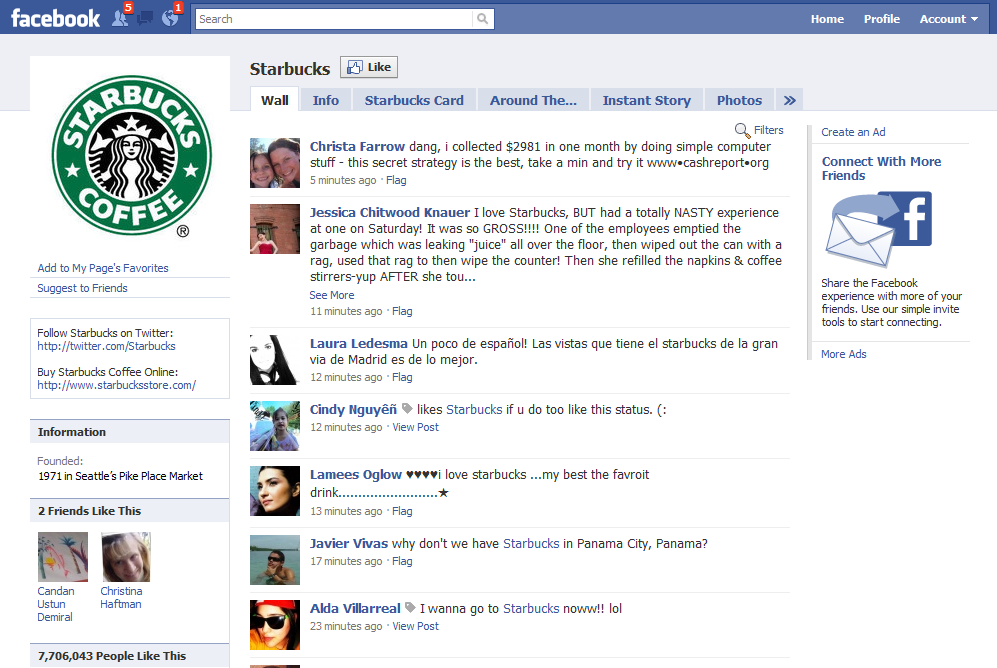Open the Create an Ad link
This screenshot has width=997, height=668.
(852, 131)
